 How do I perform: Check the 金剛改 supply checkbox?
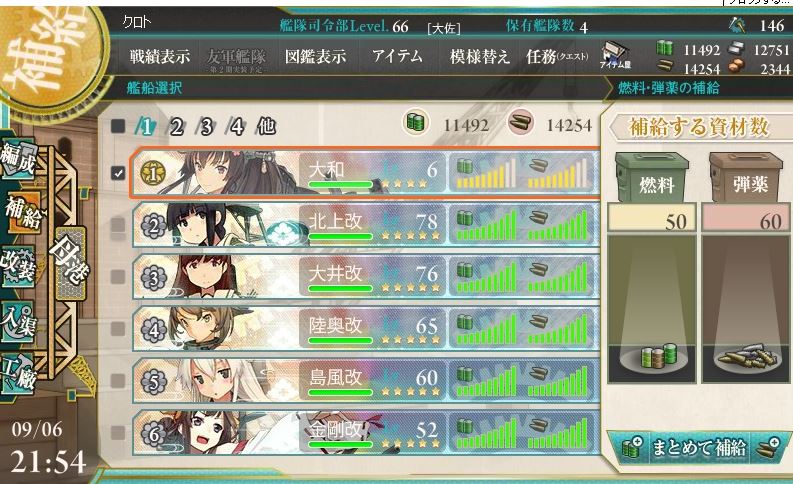click(118, 432)
